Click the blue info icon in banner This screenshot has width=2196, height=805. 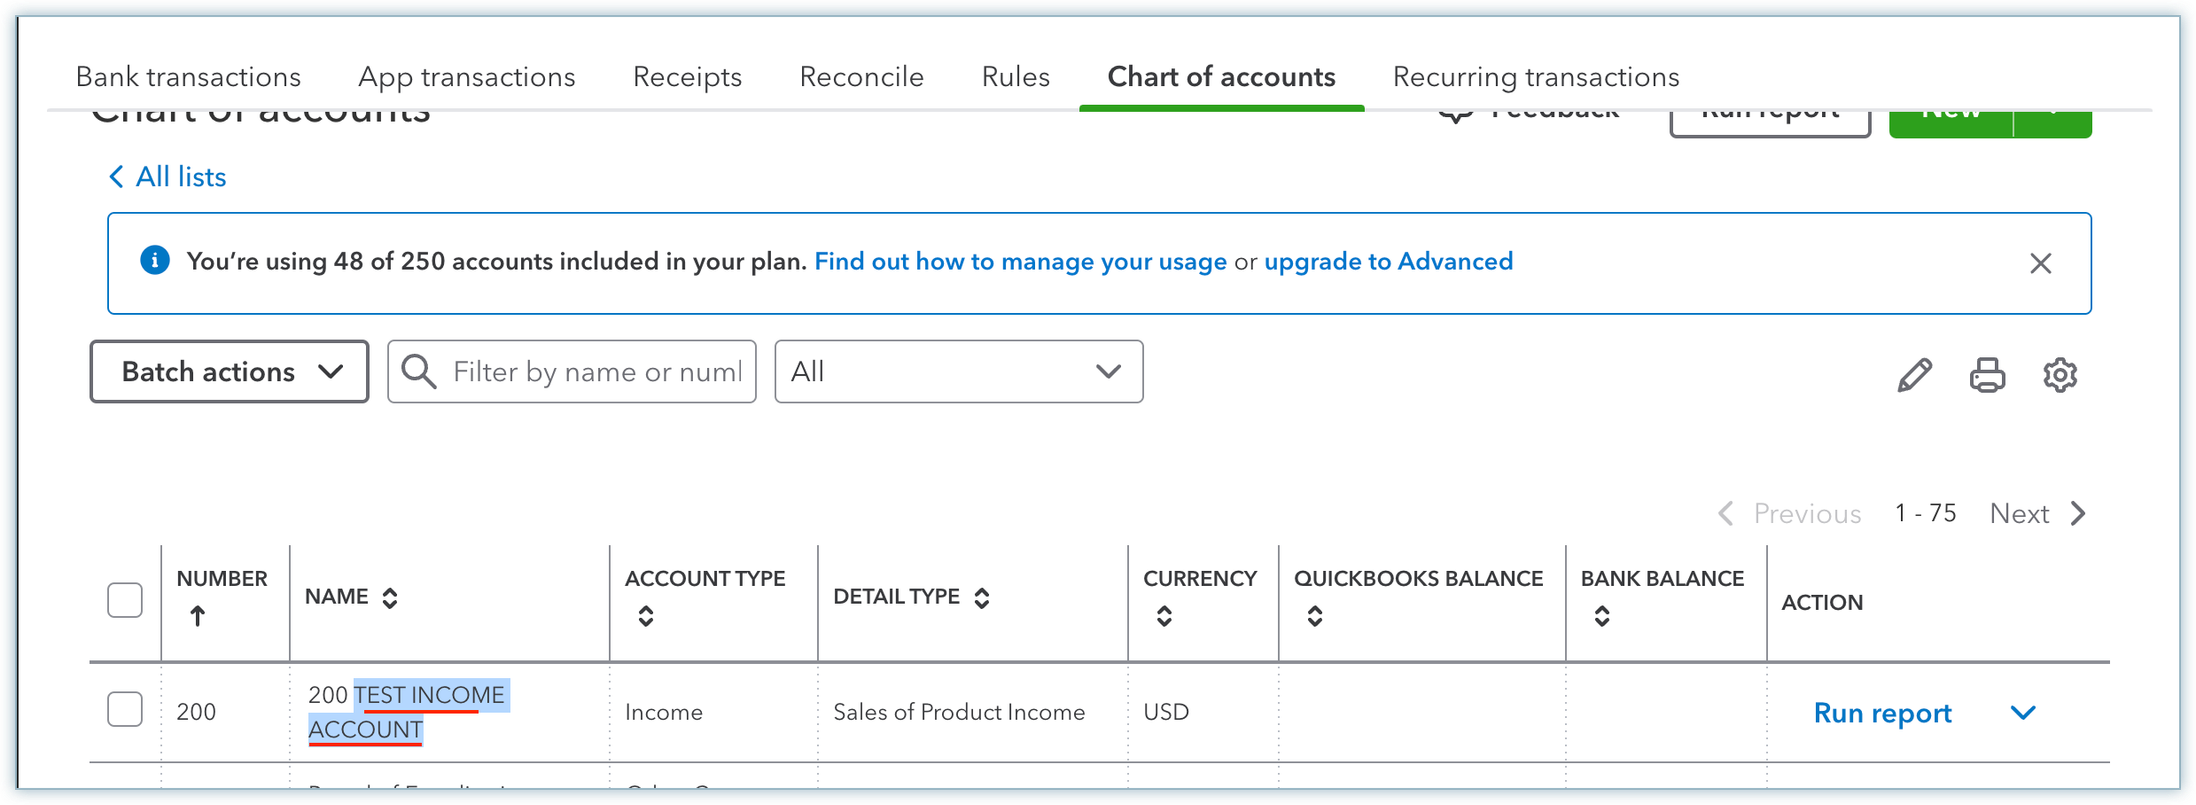[x=155, y=261]
